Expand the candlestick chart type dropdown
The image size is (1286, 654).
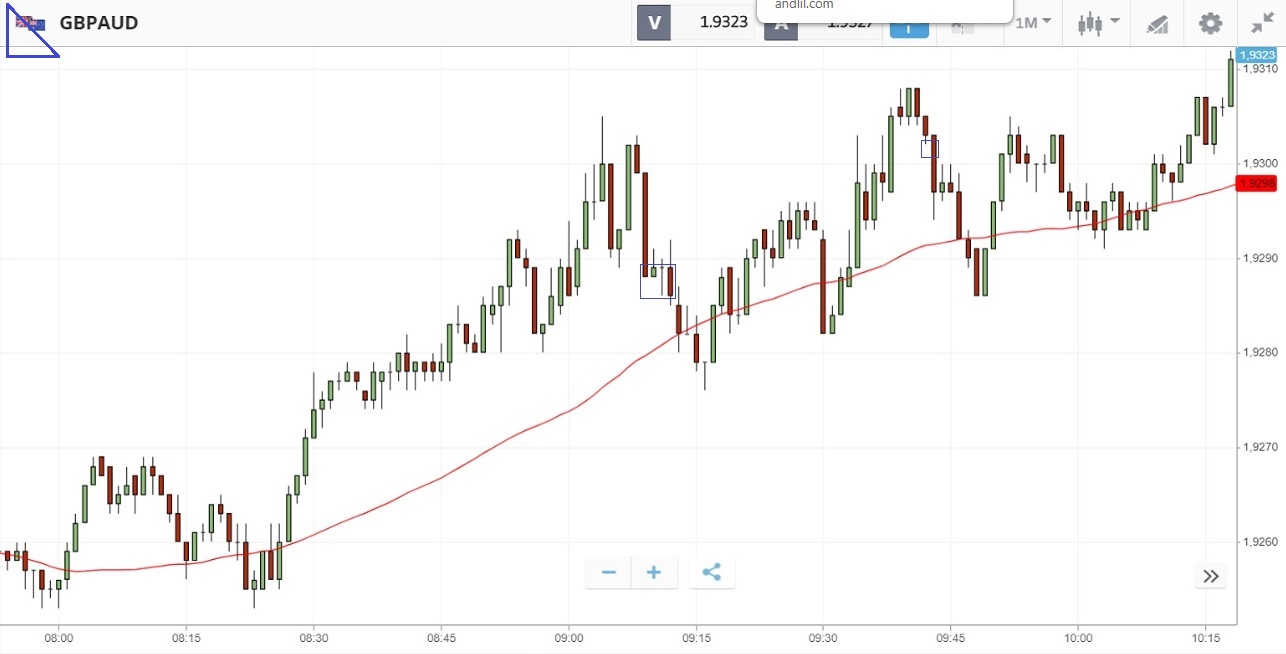[x=1098, y=22]
